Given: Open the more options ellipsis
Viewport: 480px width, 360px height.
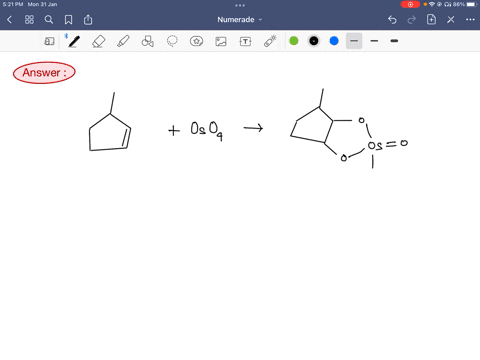Looking at the screenshot, I should (470, 20).
